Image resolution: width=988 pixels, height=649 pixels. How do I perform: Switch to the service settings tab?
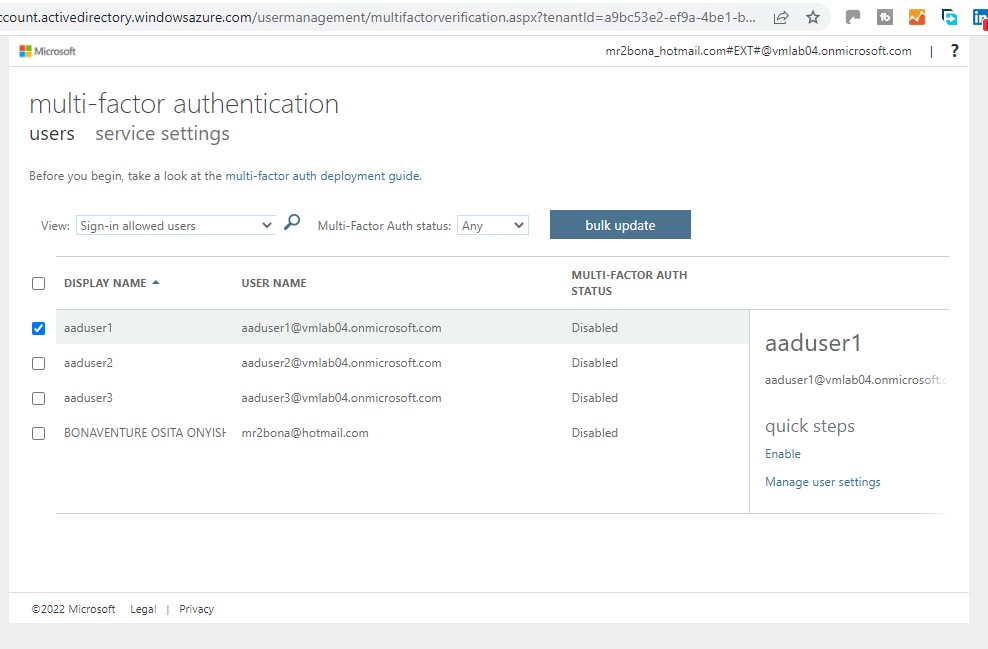[x=162, y=133]
